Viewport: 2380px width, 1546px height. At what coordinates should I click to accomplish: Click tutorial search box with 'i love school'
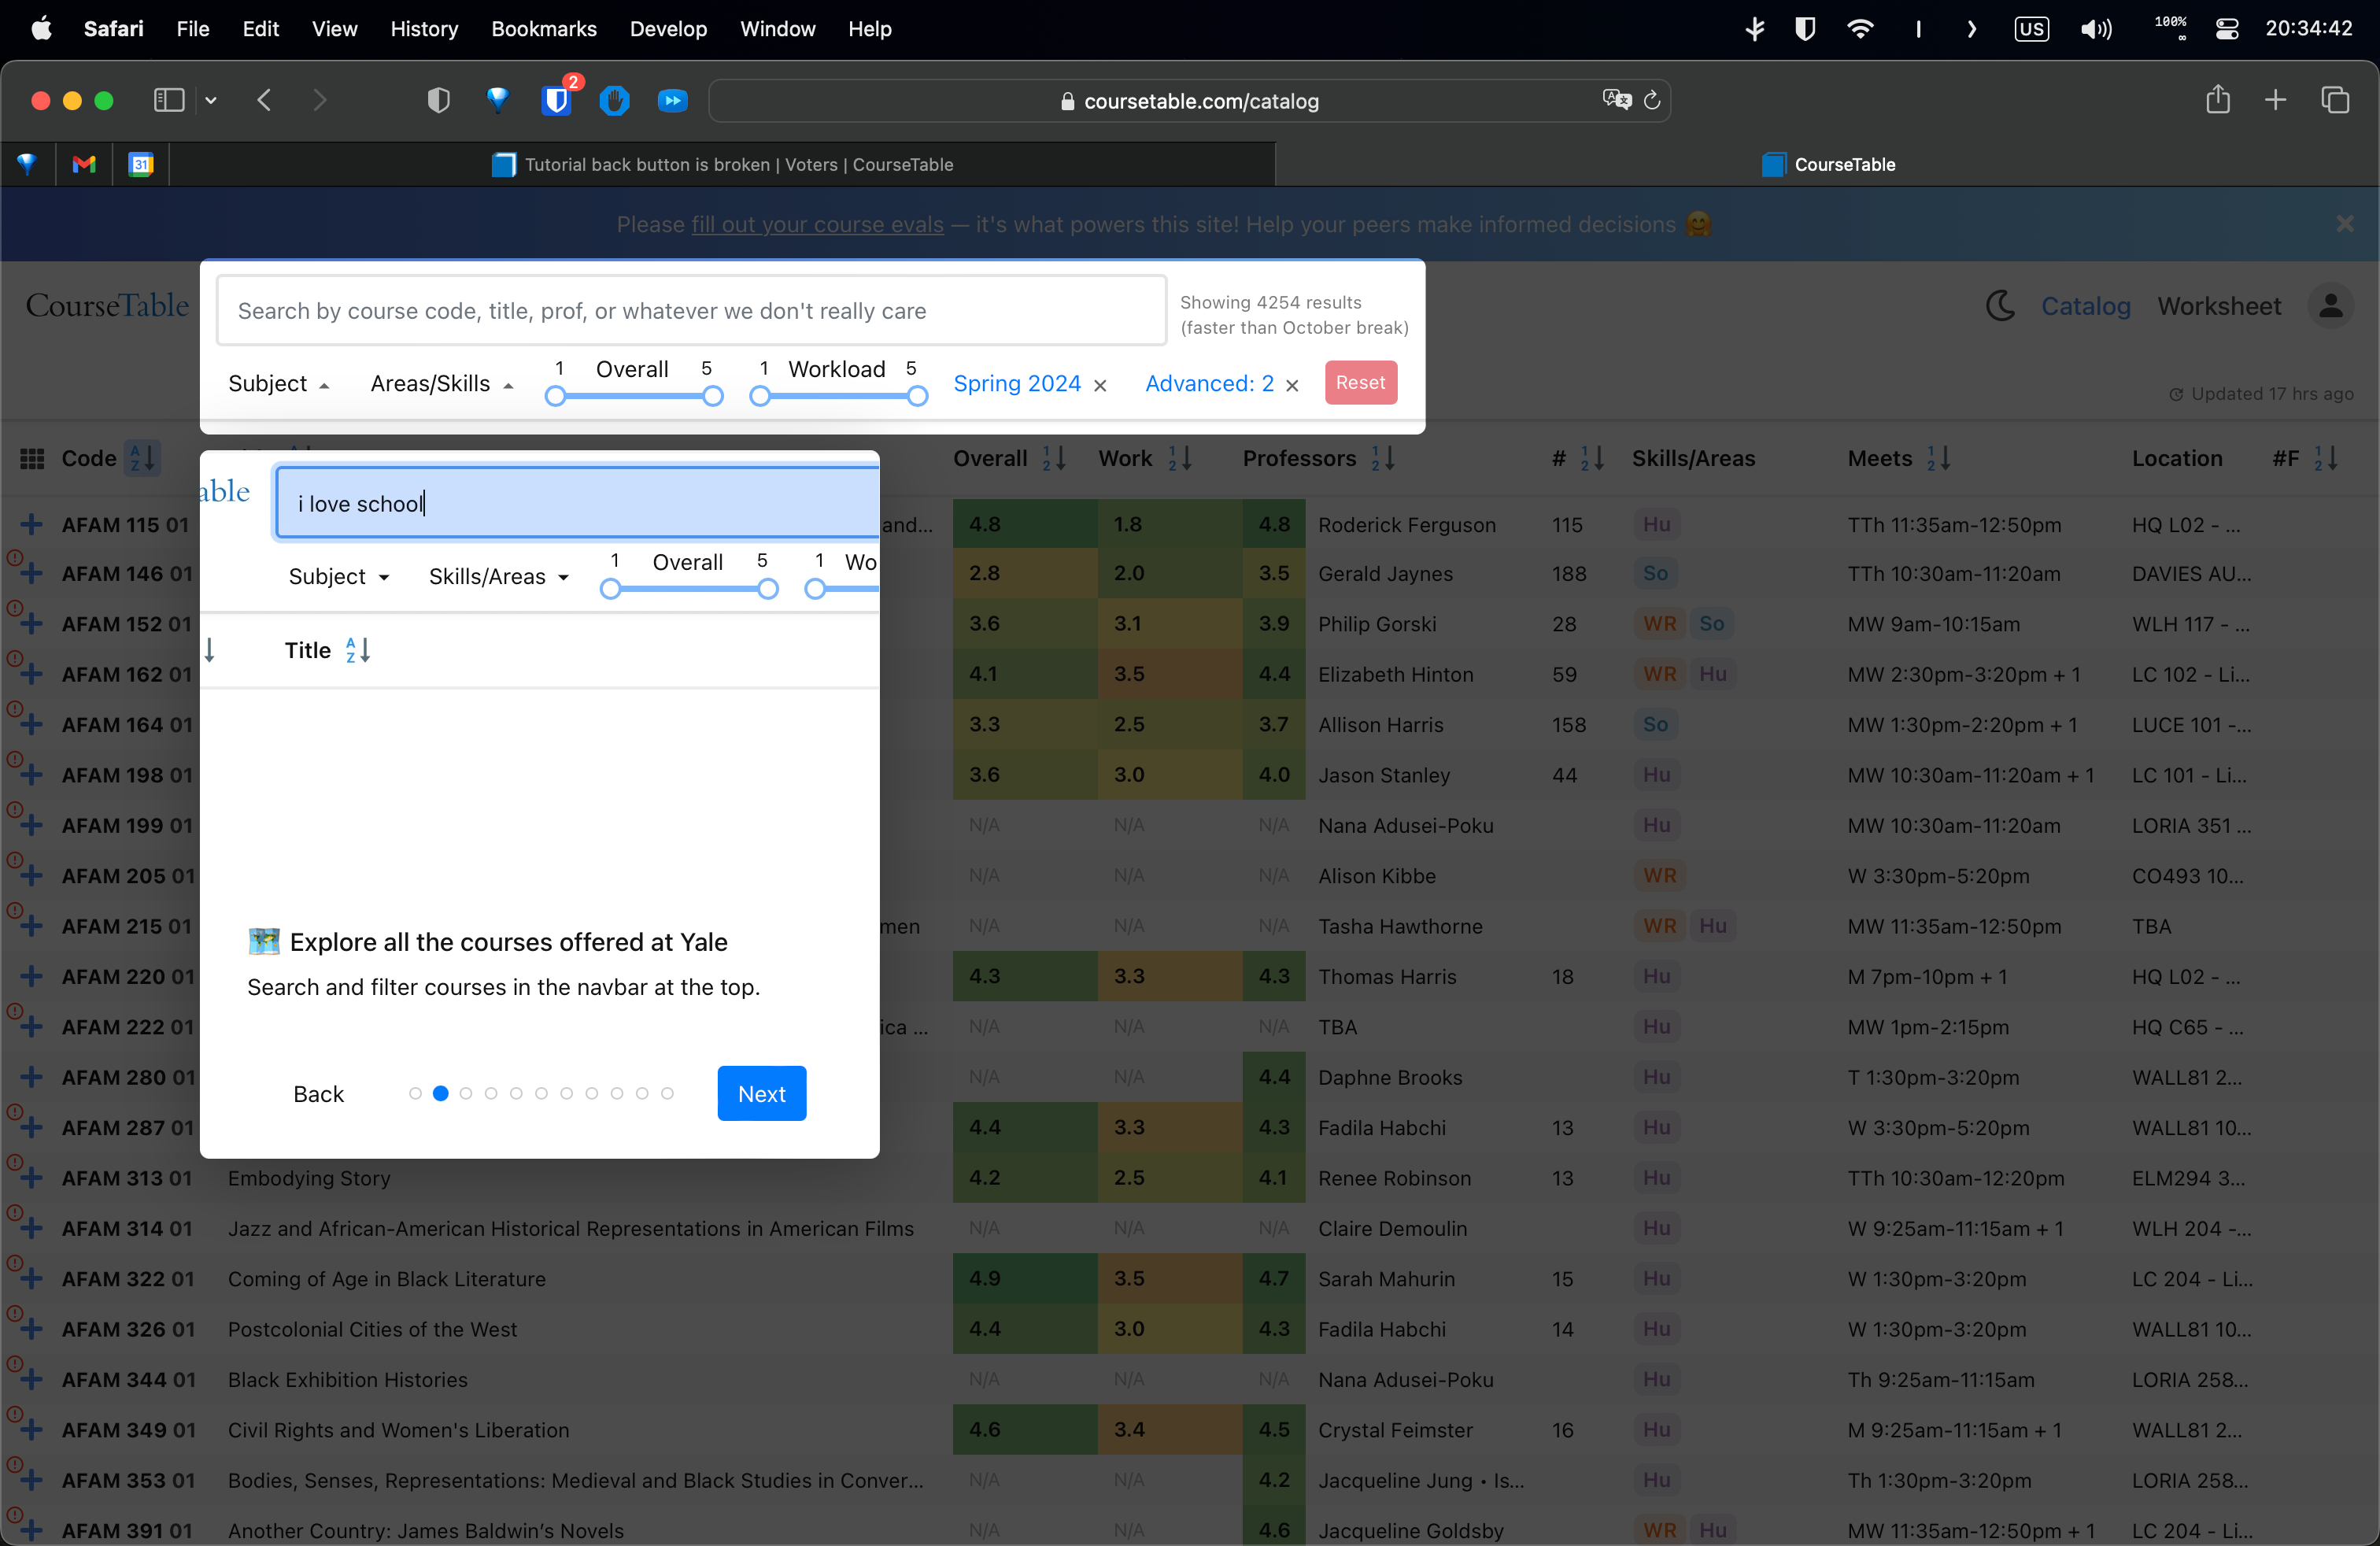pos(577,503)
